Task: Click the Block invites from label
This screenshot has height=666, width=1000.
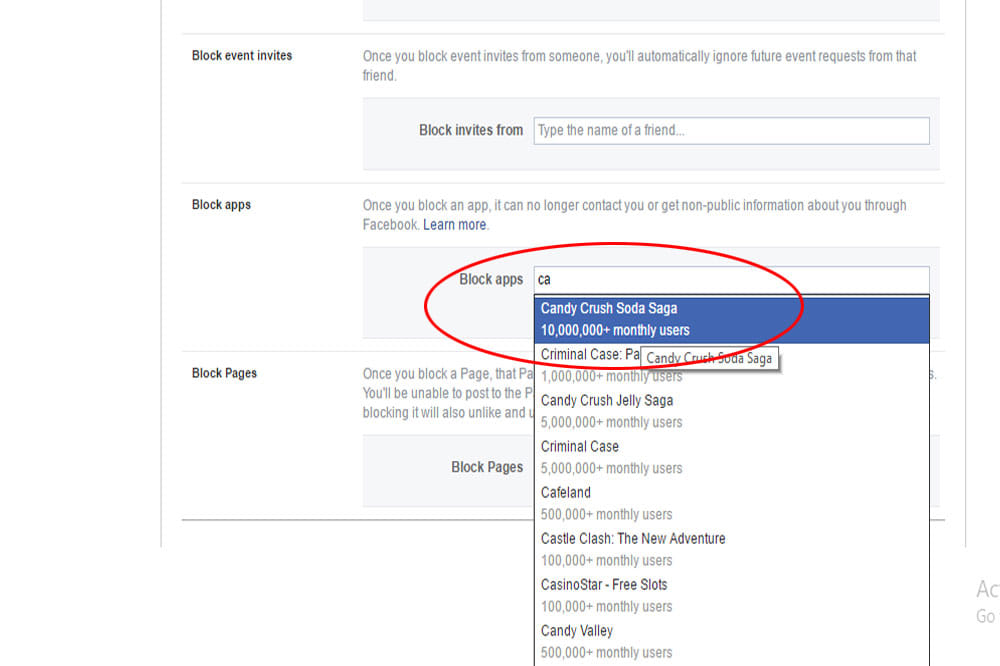Action: click(x=471, y=130)
